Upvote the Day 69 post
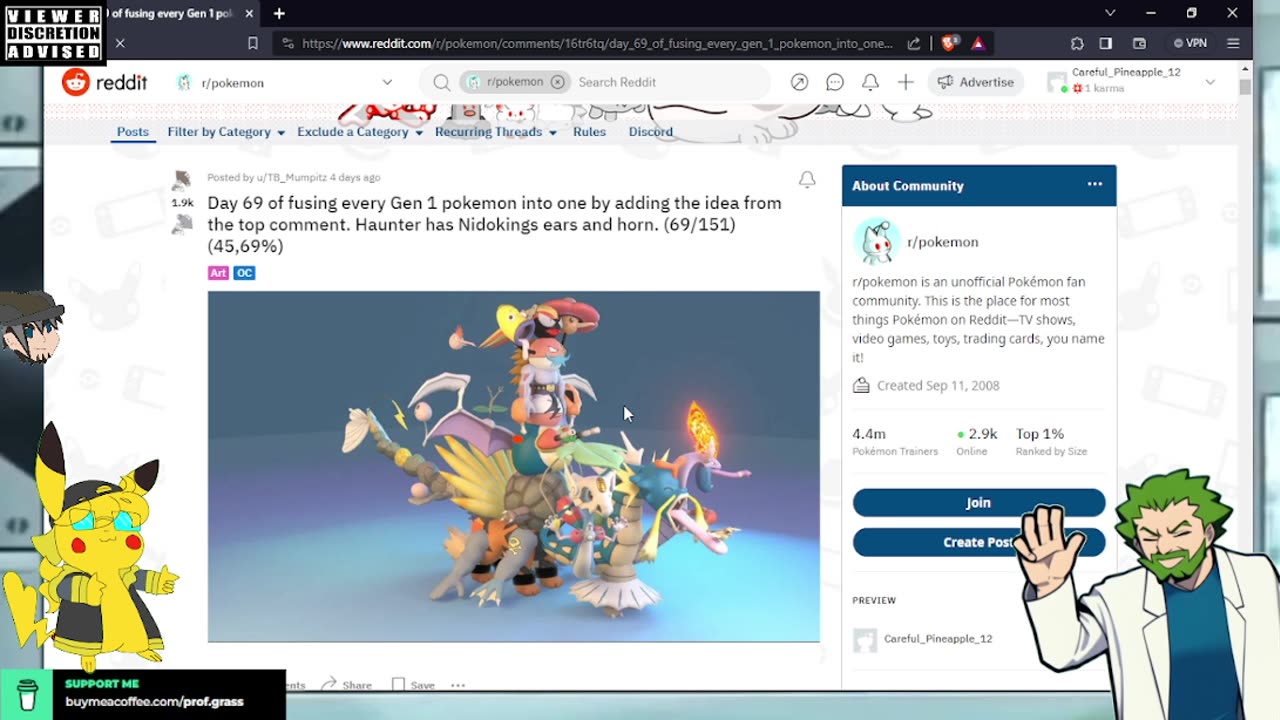This screenshot has height=720, width=1280. coord(182,181)
